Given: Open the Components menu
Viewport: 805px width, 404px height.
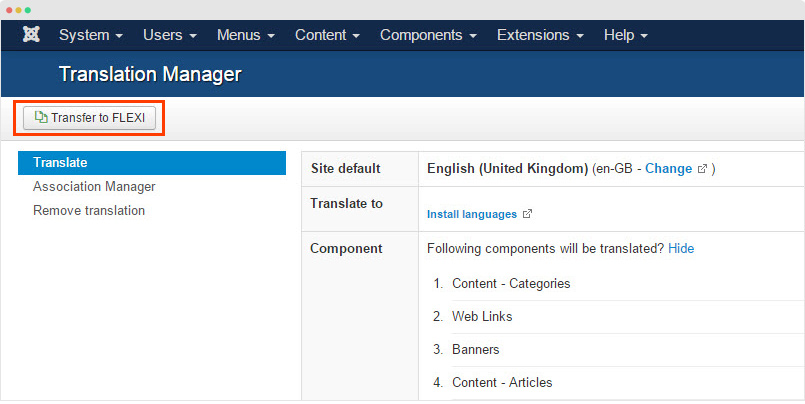Looking at the screenshot, I should pos(428,35).
